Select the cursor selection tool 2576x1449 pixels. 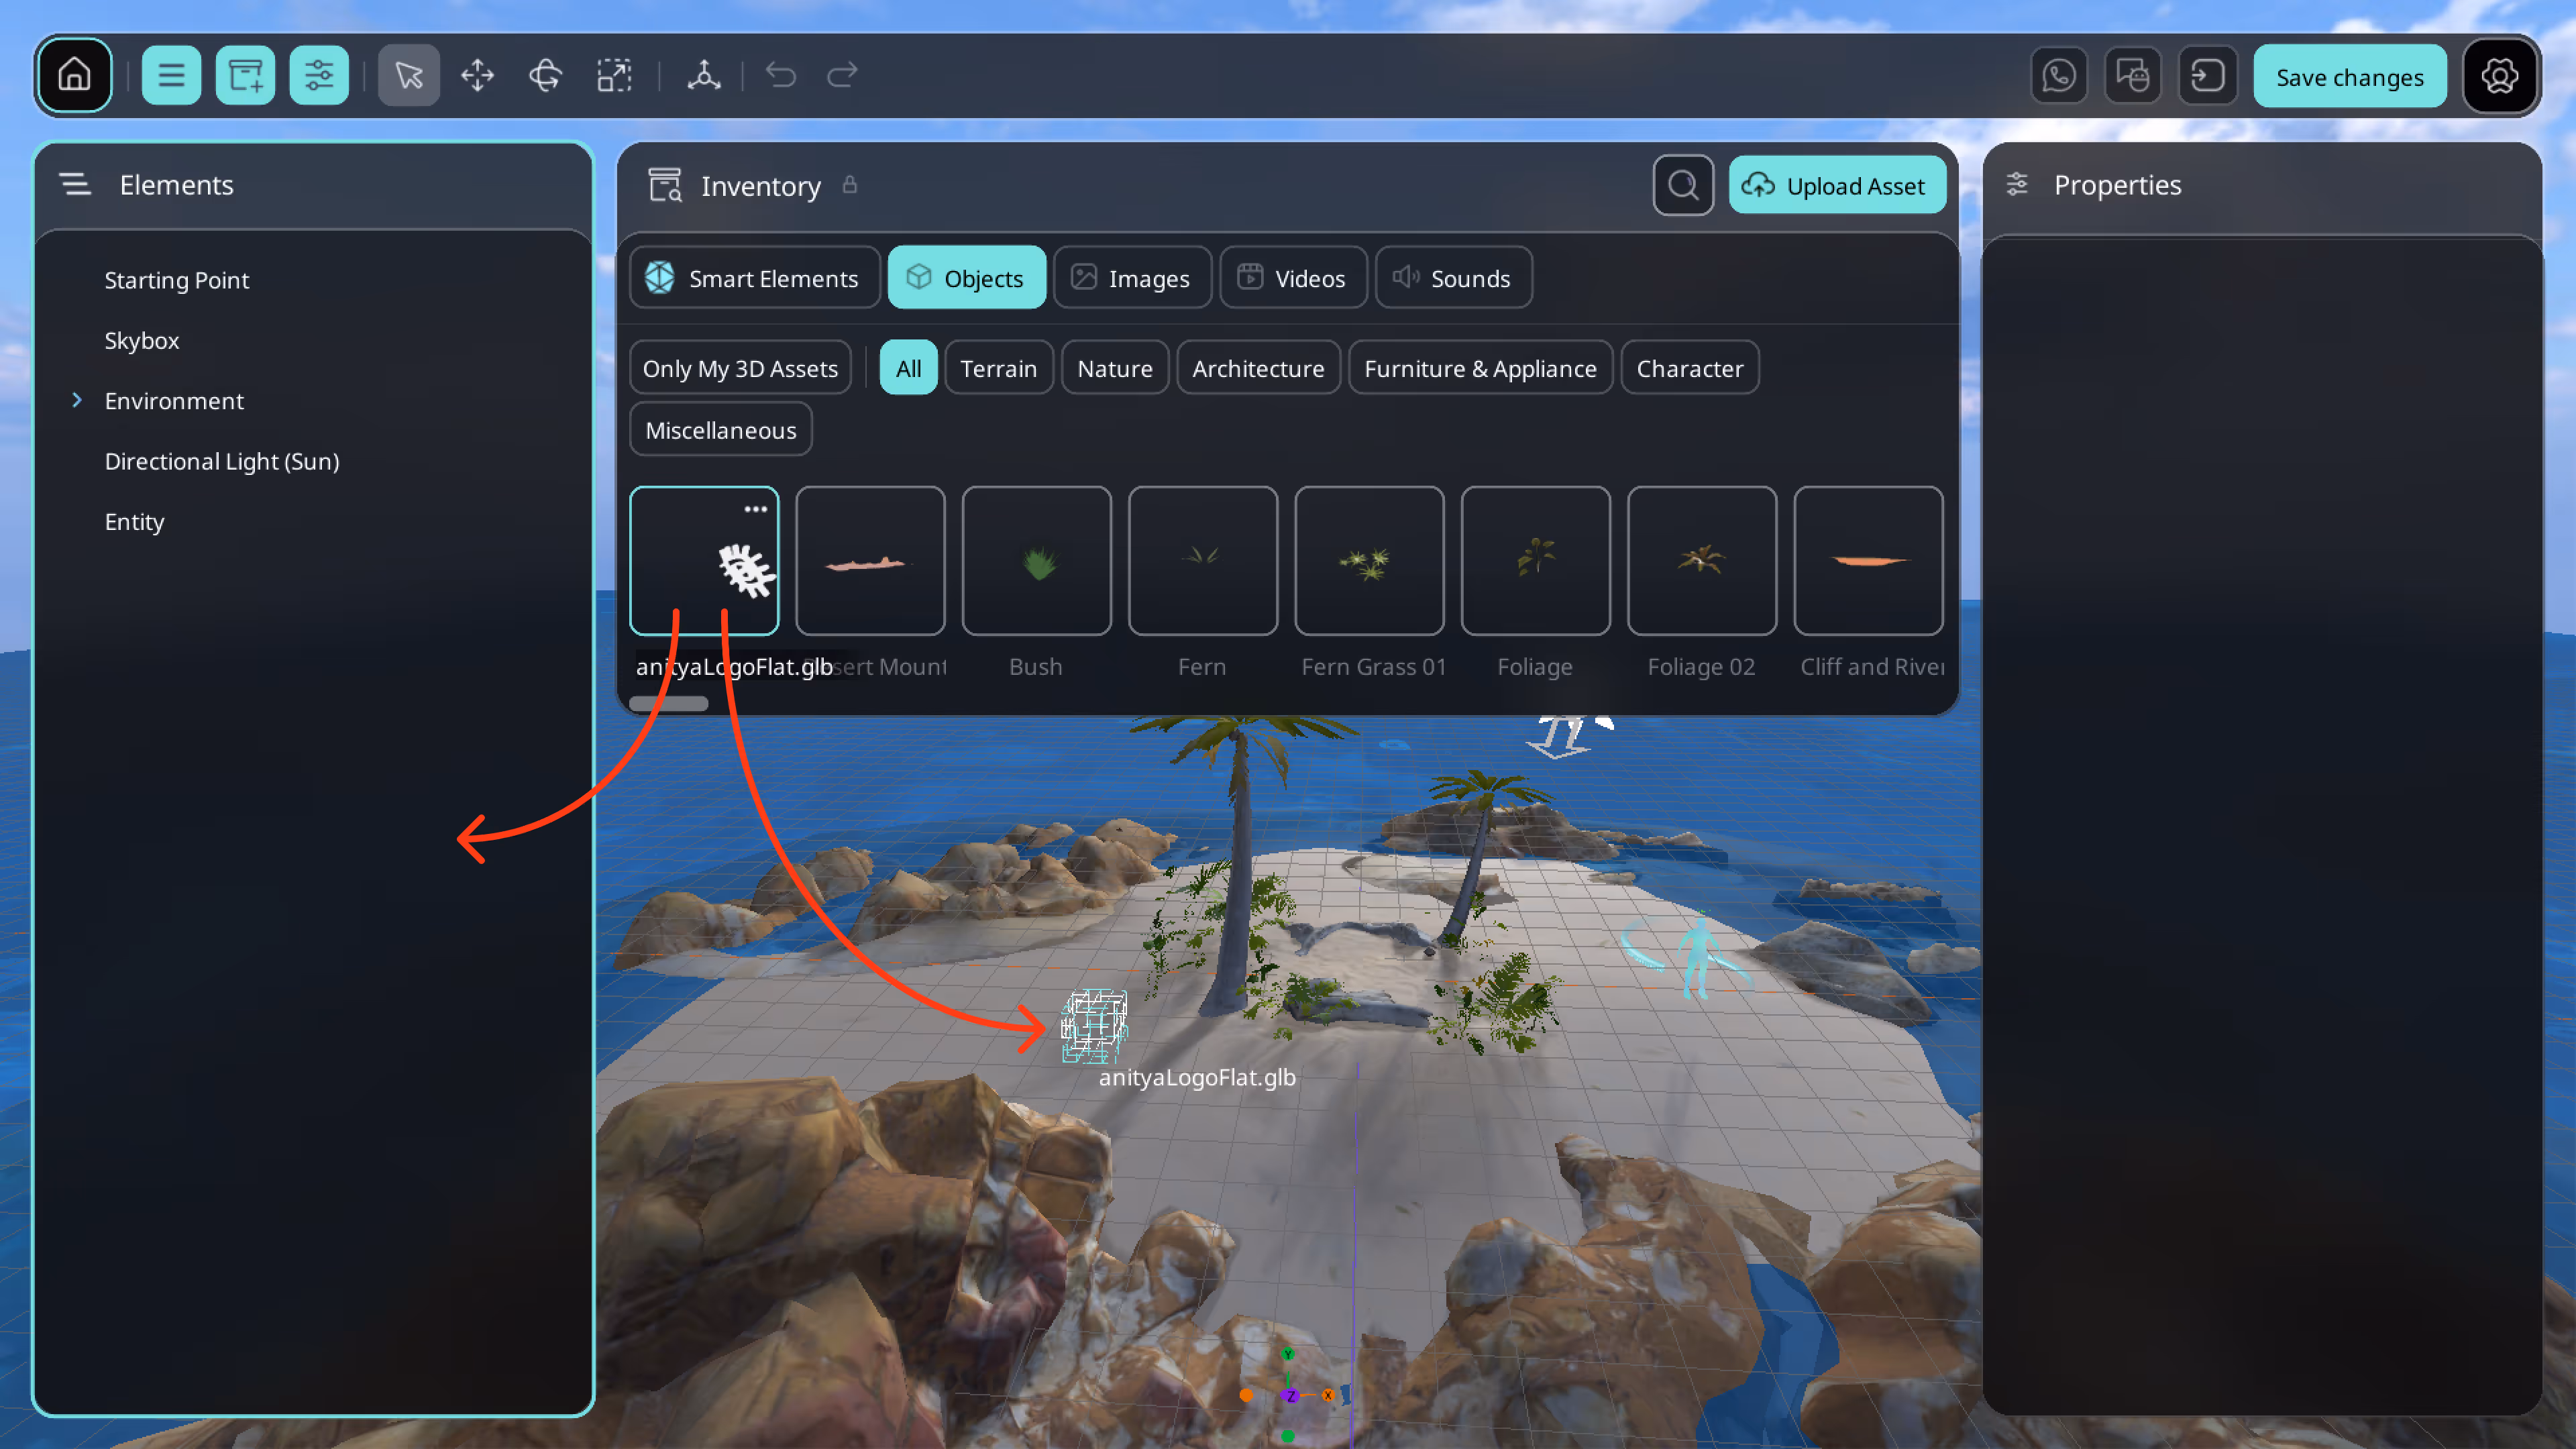point(409,75)
